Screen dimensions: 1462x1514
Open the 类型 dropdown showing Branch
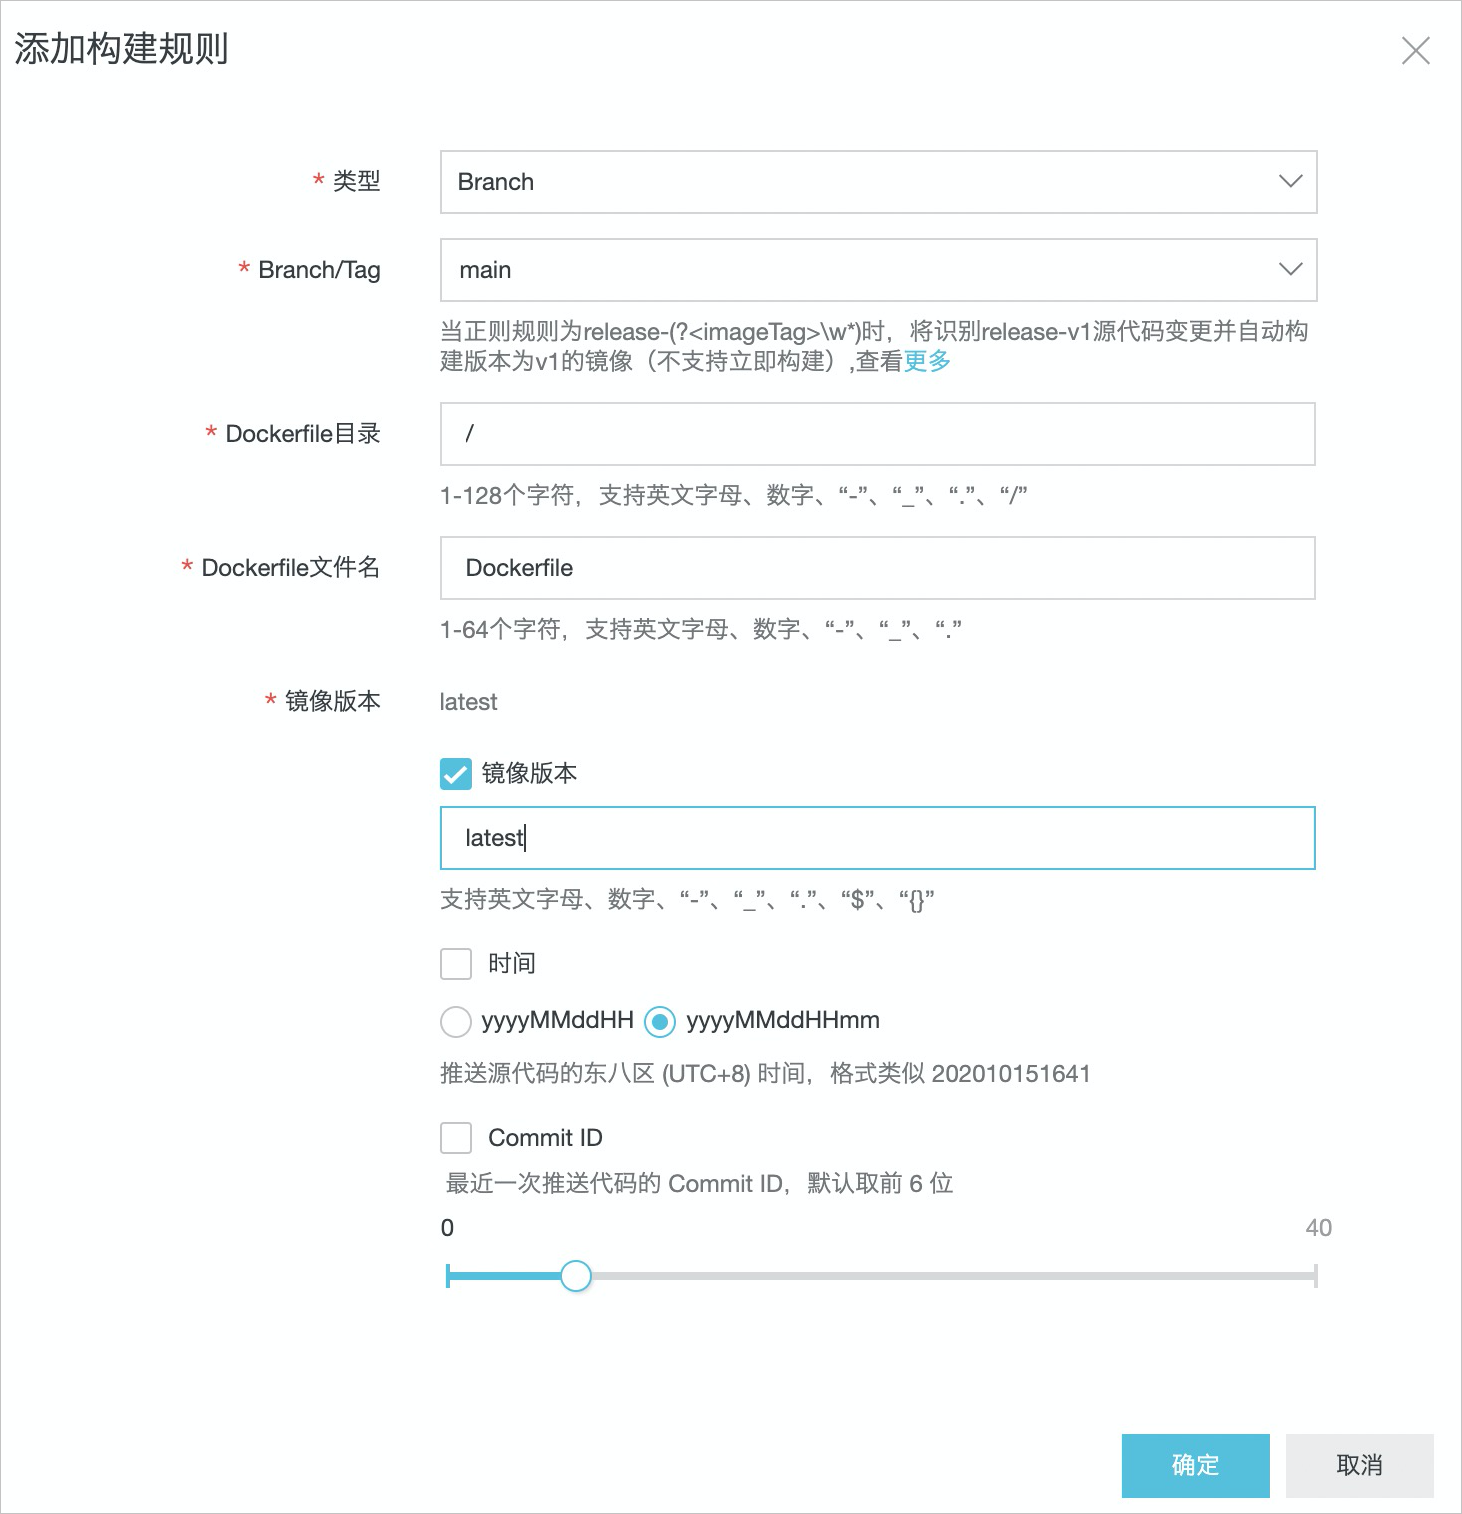point(878,182)
